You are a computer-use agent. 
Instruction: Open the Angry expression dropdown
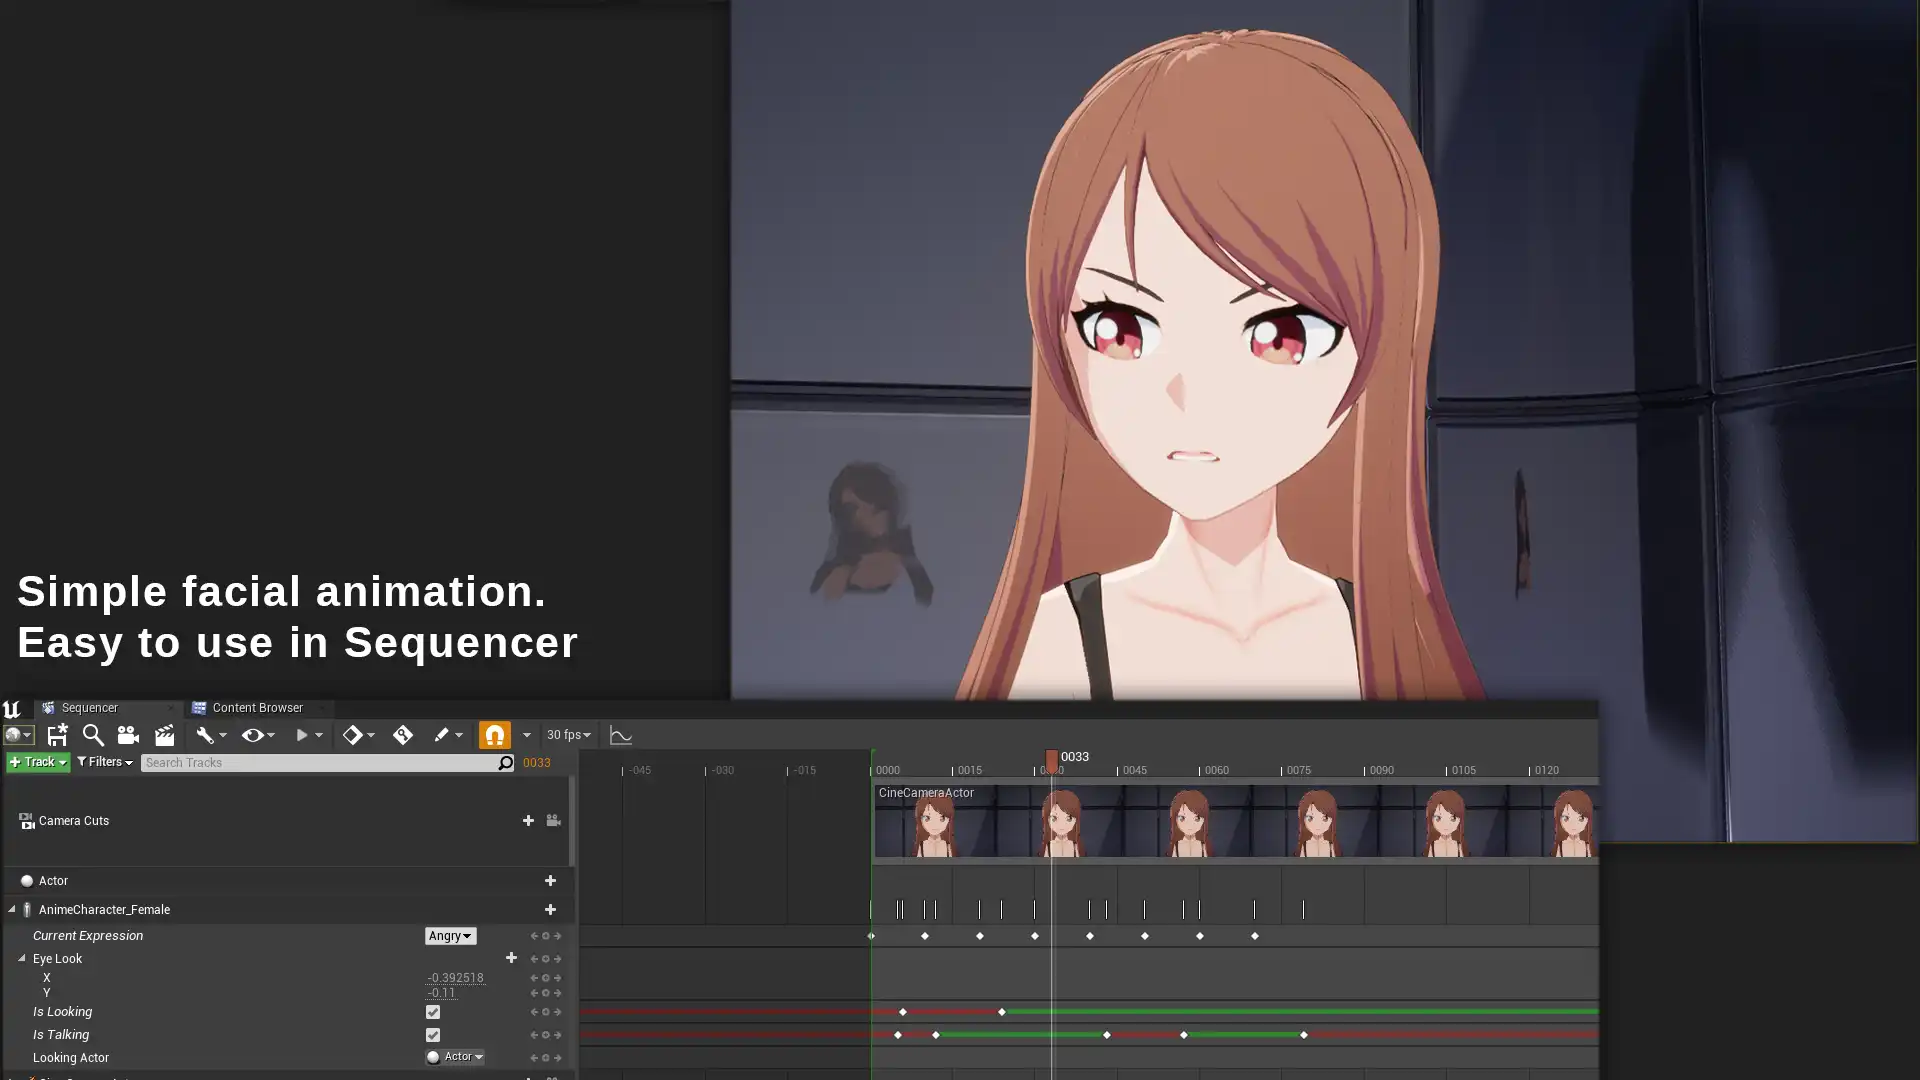pyautogui.click(x=450, y=936)
